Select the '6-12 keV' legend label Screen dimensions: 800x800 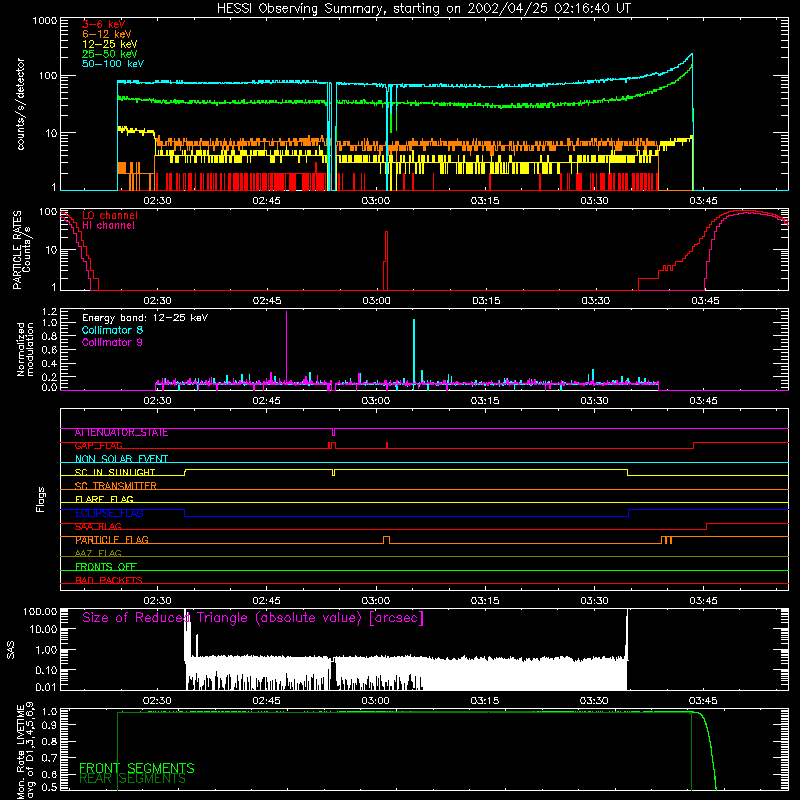click(x=107, y=34)
